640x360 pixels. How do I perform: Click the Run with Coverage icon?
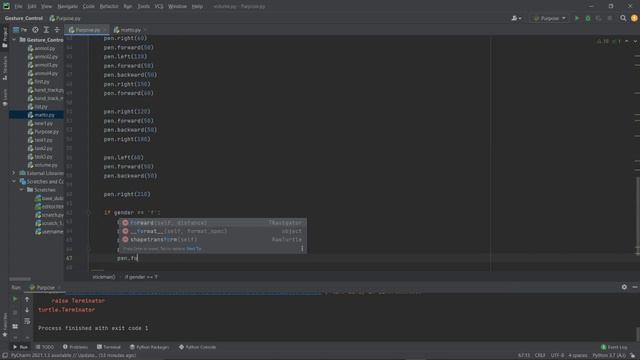tap(599, 18)
